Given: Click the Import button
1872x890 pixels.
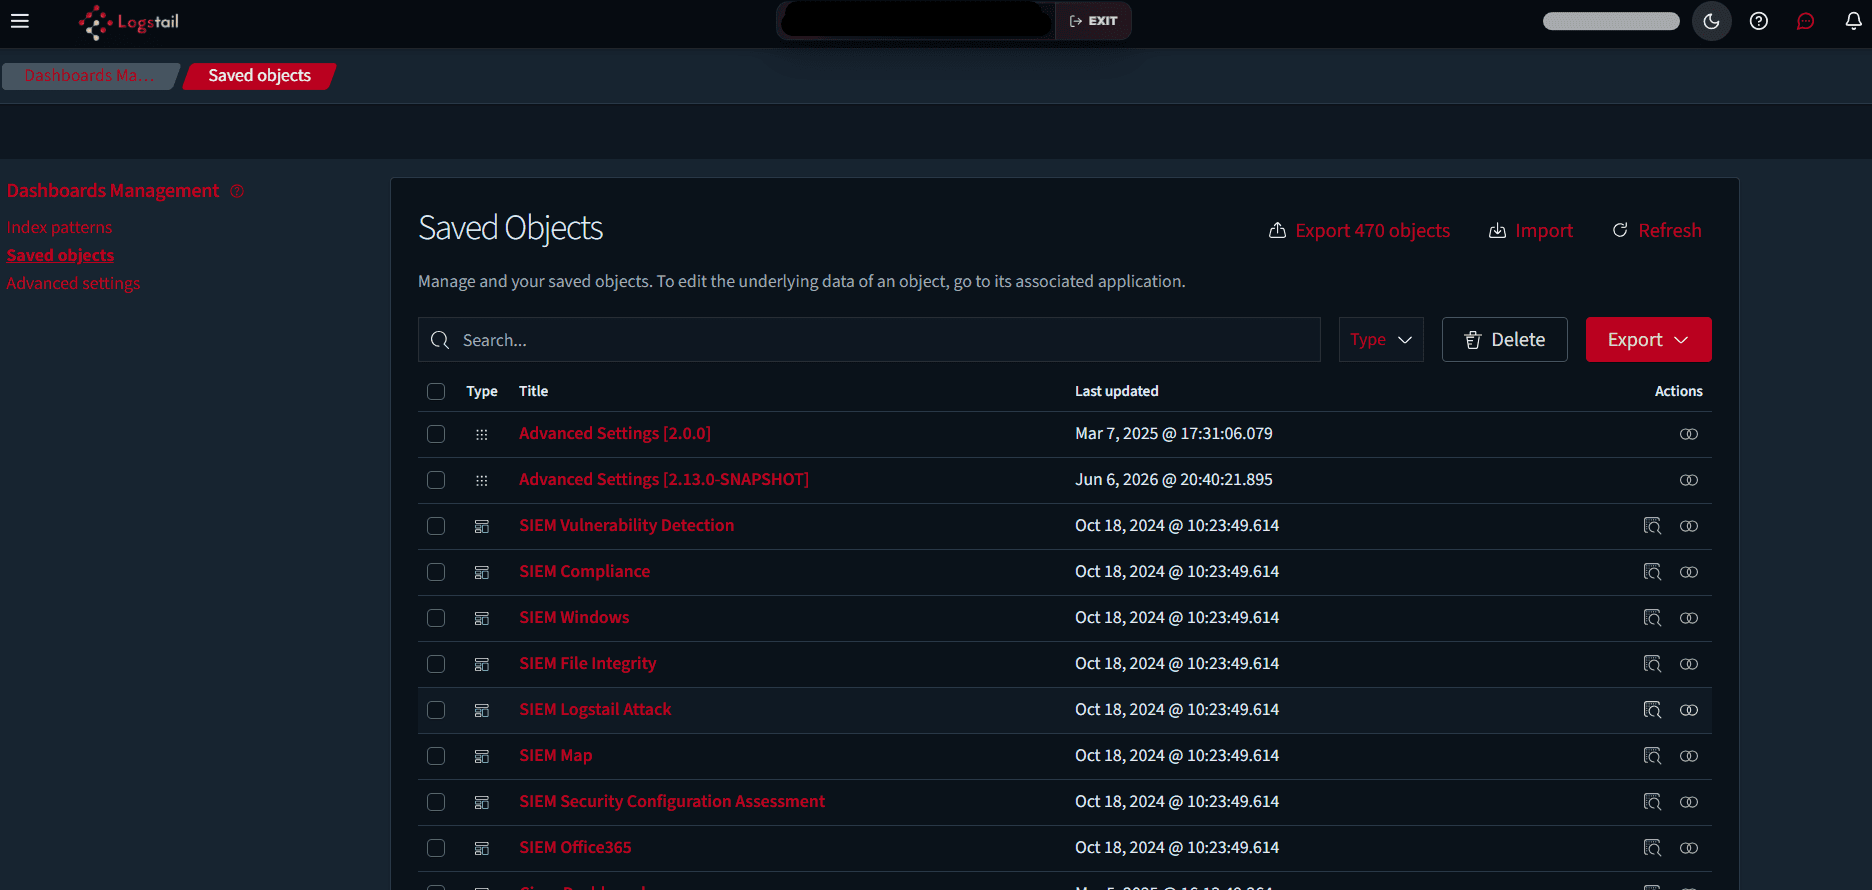Looking at the screenshot, I should click(1531, 231).
